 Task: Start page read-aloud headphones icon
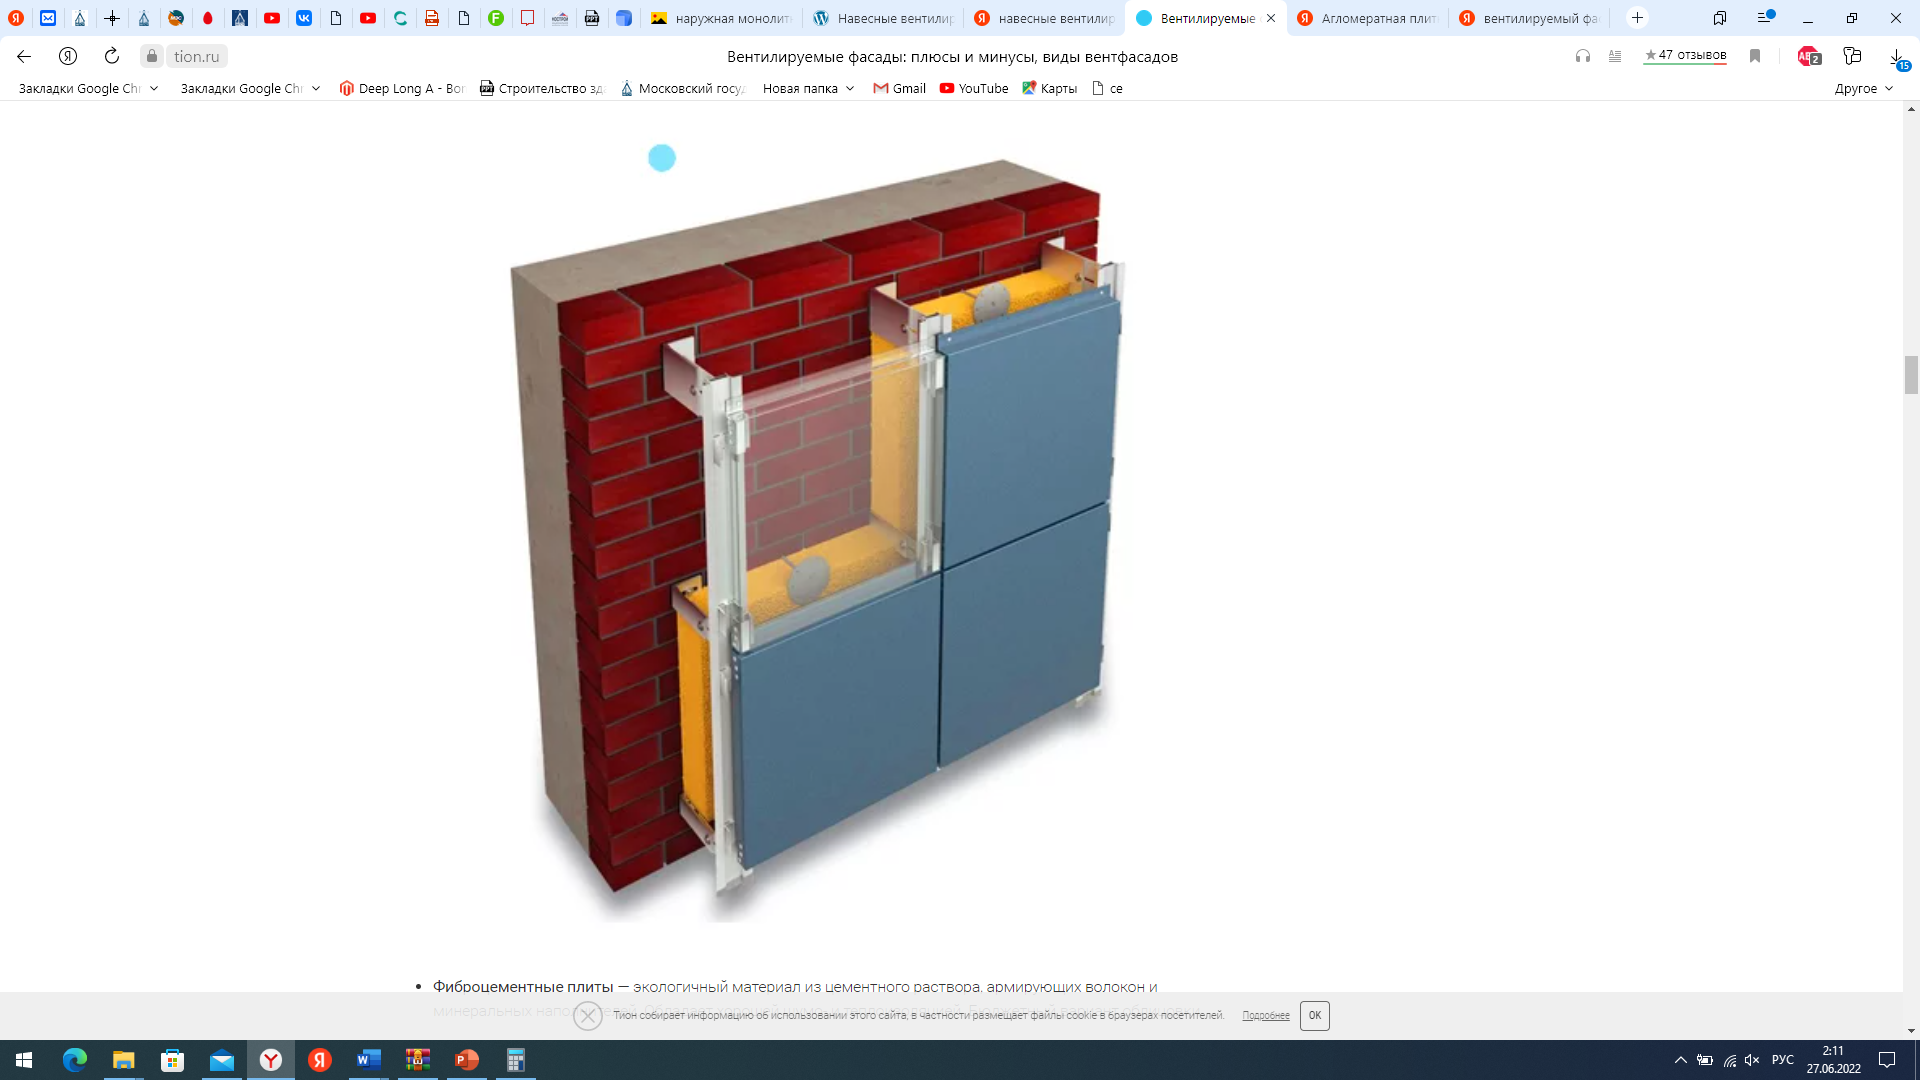pyautogui.click(x=1583, y=57)
